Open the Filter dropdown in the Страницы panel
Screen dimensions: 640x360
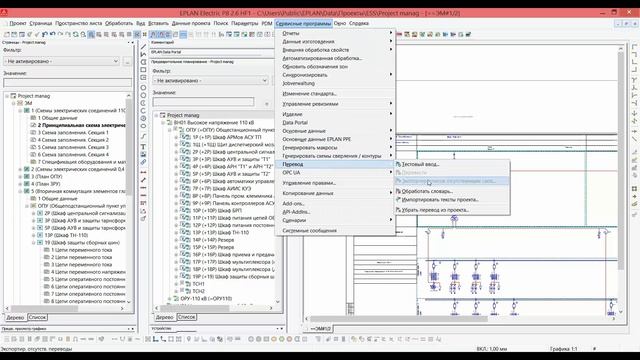point(115,61)
